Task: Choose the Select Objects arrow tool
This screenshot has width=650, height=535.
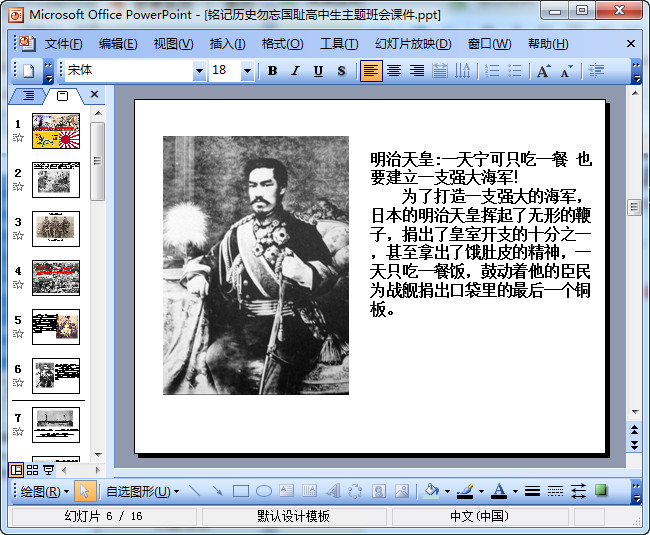Action: (x=85, y=491)
